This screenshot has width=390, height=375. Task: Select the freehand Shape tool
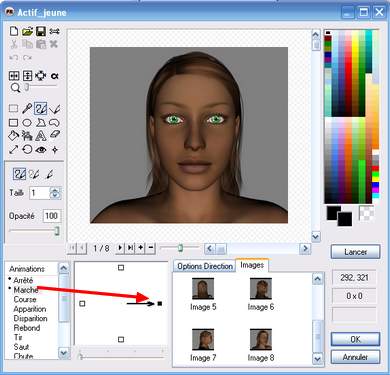coord(54,123)
